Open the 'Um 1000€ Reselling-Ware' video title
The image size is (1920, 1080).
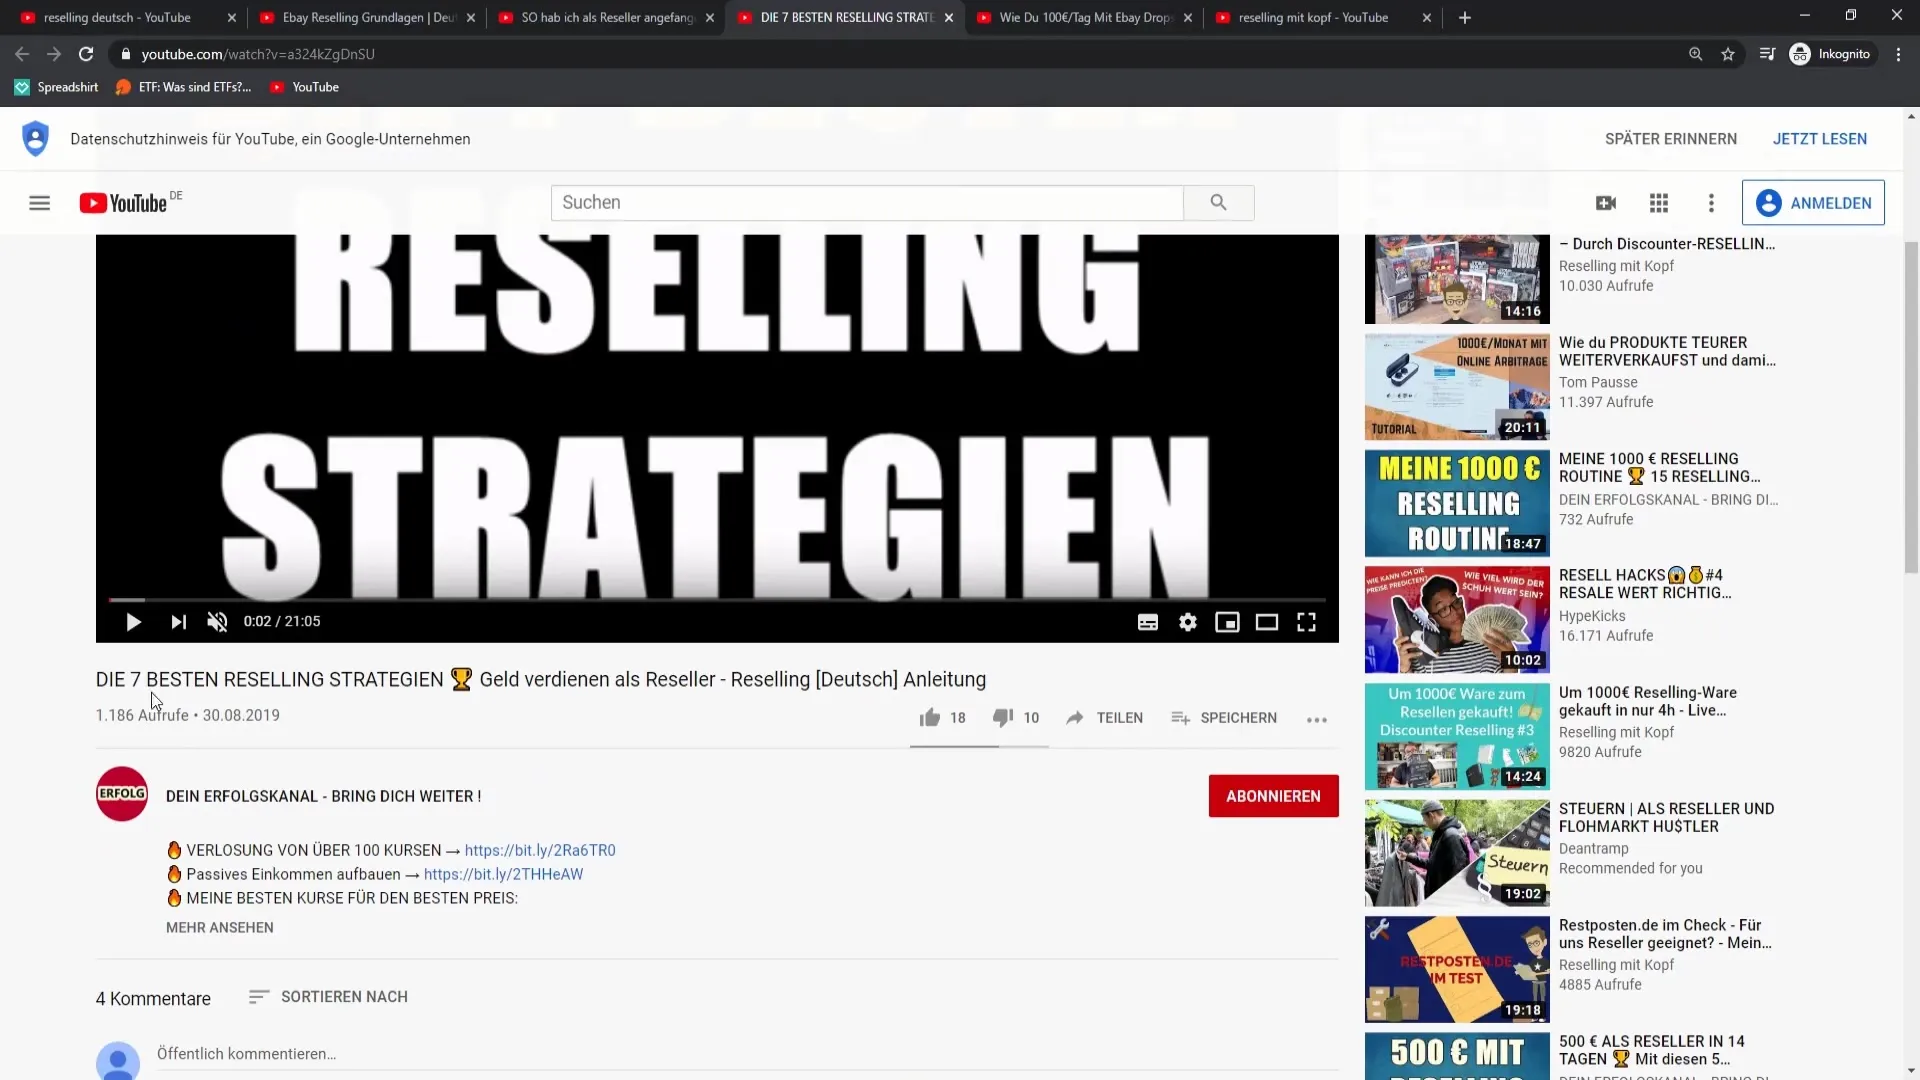click(x=1648, y=701)
